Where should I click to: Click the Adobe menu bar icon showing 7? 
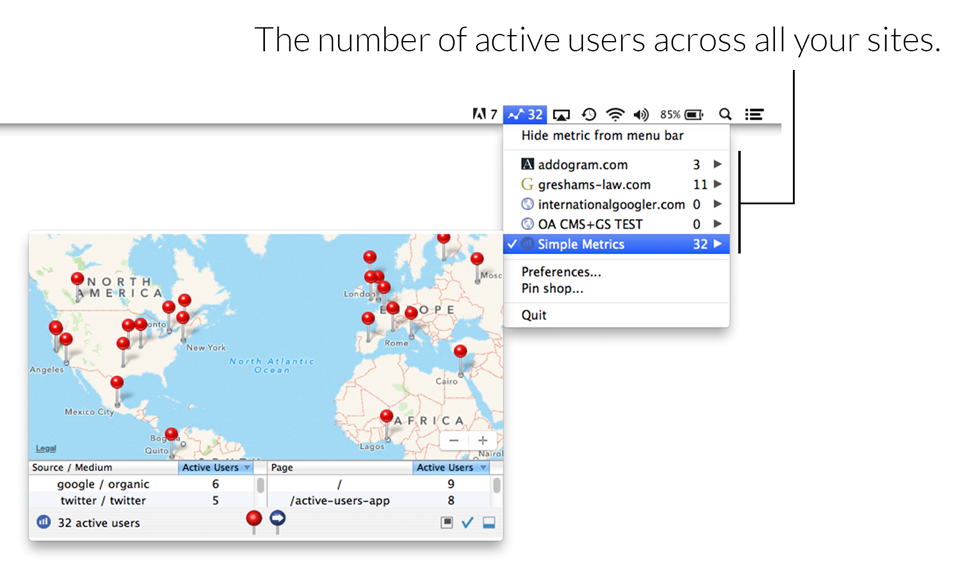484,114
